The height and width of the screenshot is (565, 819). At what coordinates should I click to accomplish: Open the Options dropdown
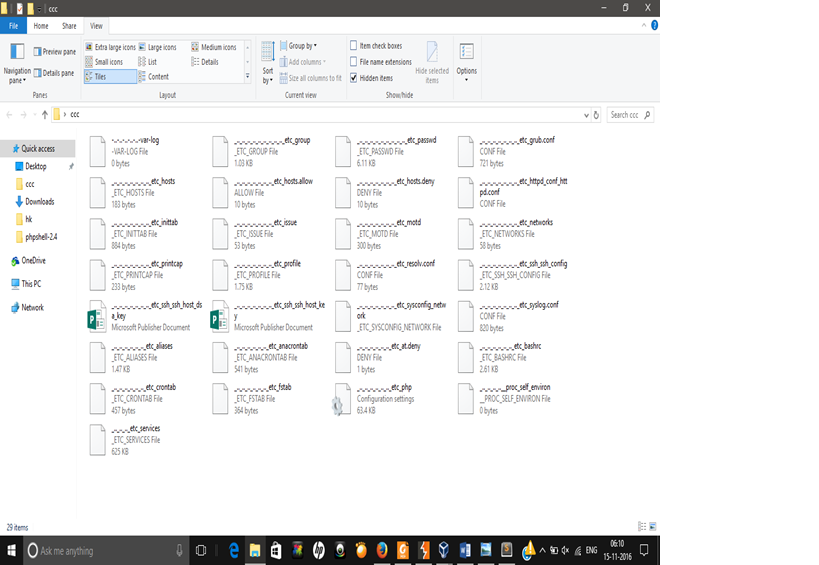point(466,63)
